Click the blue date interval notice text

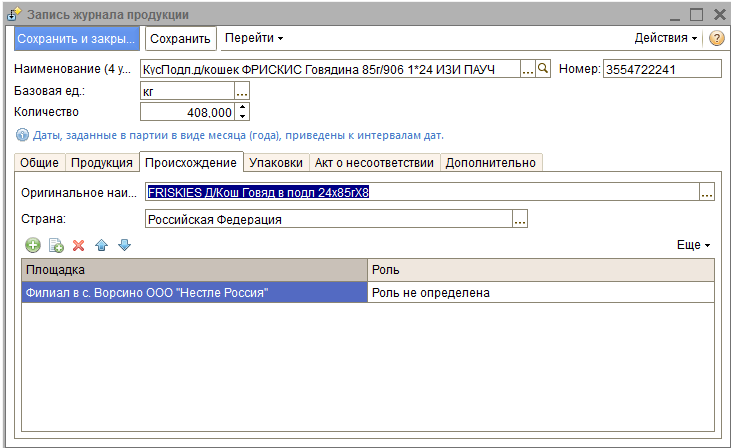[x=238, y=135]
